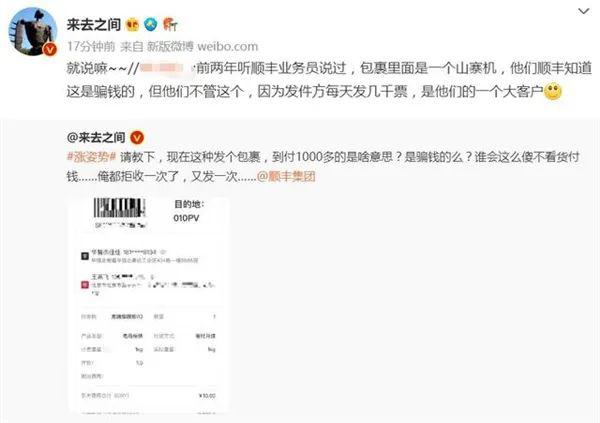
Task: Open the quoted @来去之间 author link
Action: pos(96,137)
